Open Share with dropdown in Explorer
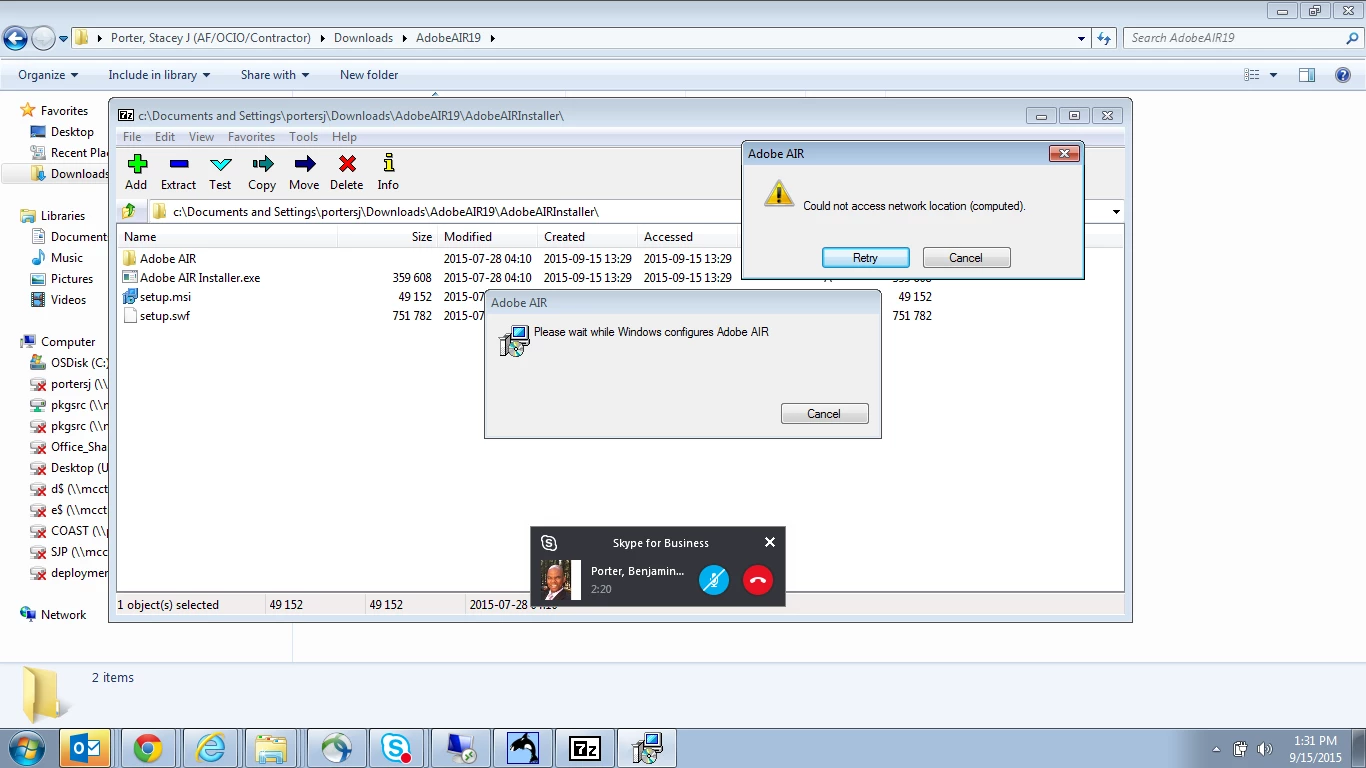1366x768 pixels. tap(275, 75)
